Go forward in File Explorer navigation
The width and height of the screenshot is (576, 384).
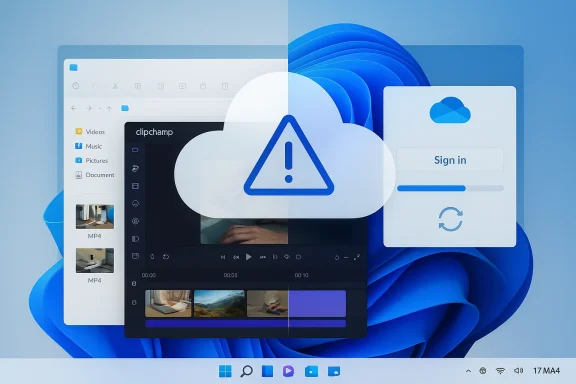coord(89,108)
